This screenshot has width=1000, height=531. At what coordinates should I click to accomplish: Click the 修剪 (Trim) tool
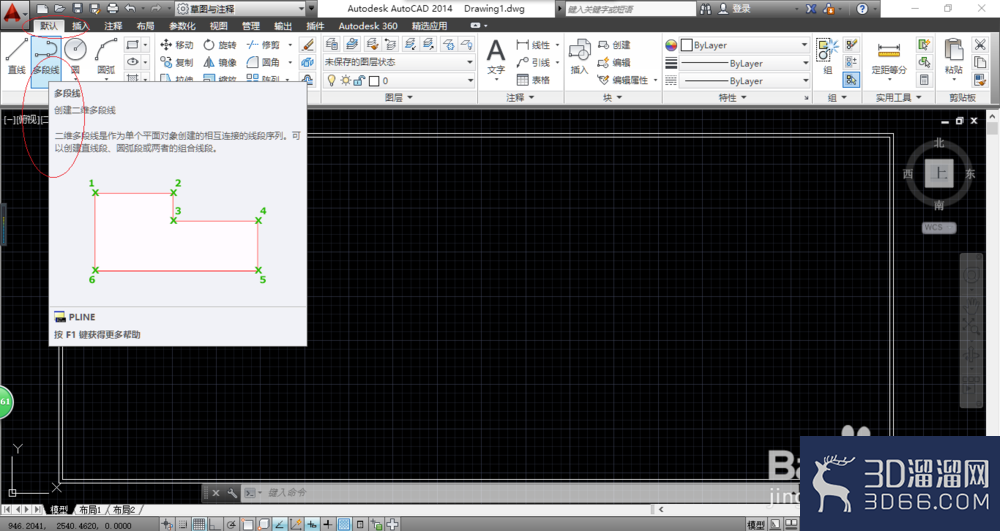[x=263, y=45]
